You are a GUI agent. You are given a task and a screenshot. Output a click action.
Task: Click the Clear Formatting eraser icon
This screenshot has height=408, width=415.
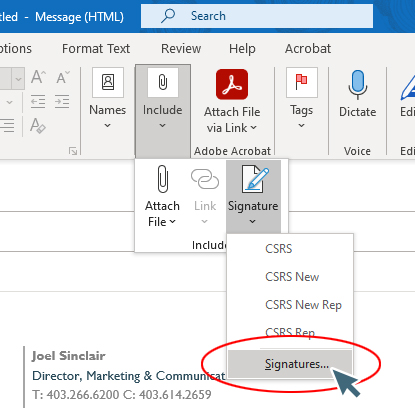click(38, 126)
